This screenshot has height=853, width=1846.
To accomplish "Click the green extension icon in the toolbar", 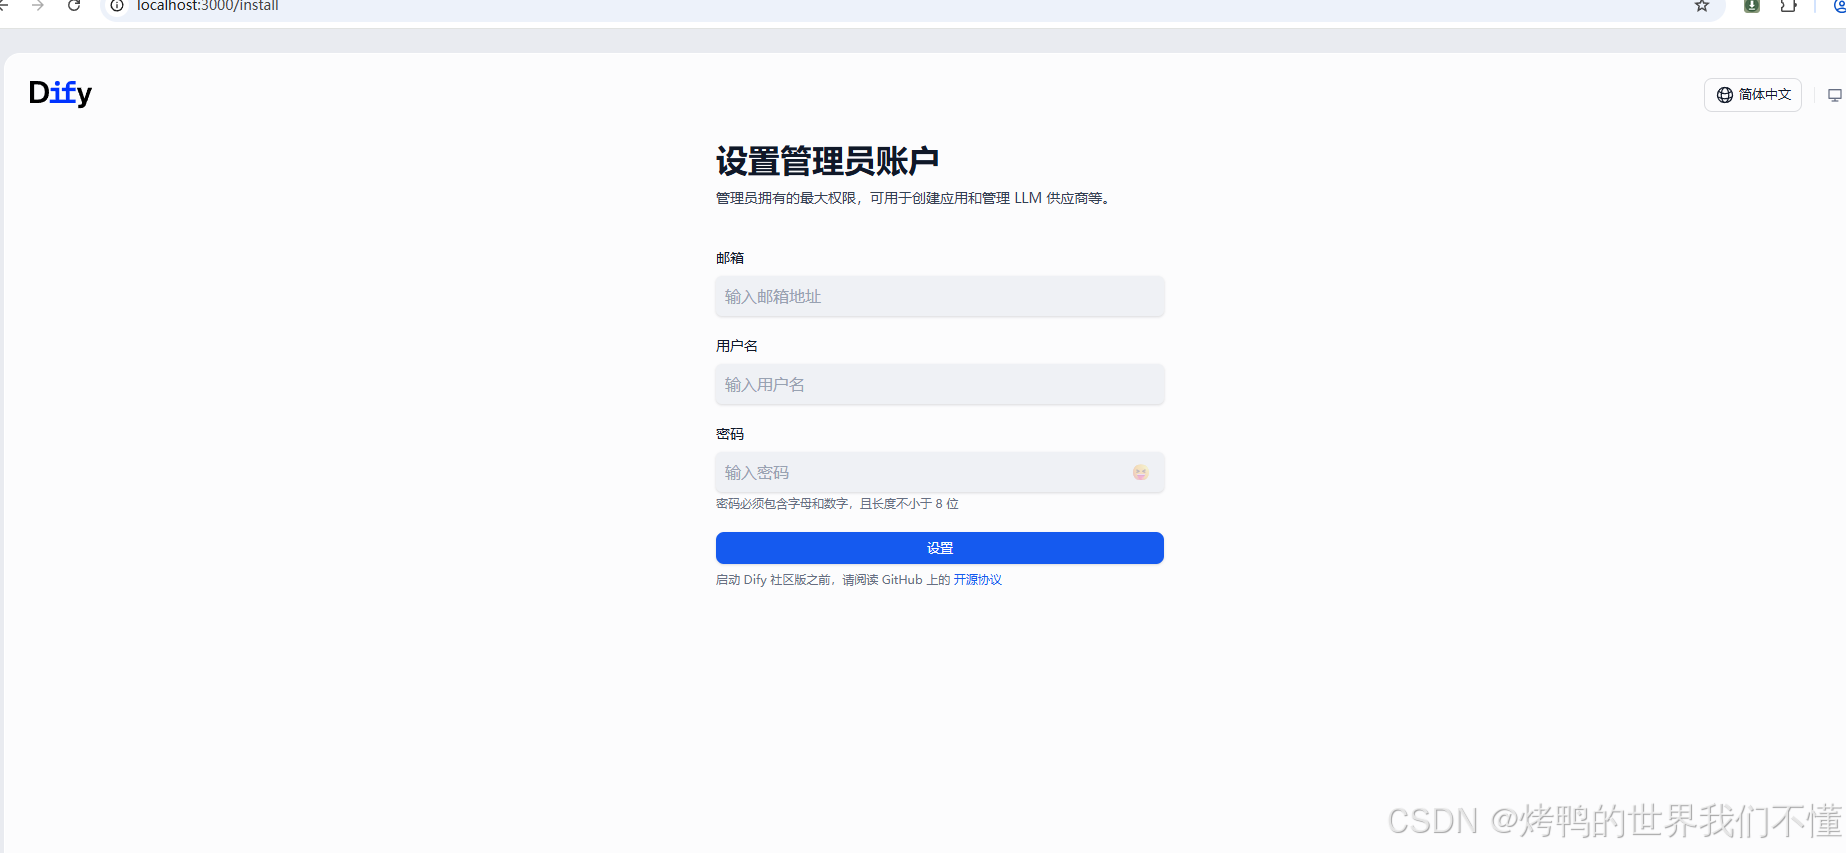I will [1752, 6].
